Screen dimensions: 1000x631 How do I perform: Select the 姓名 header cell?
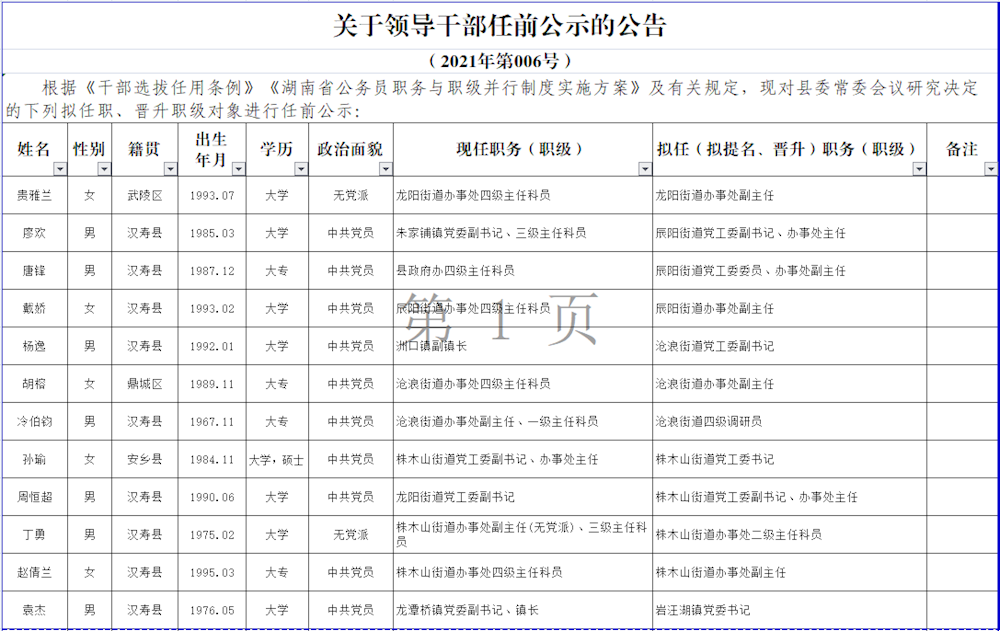coord(34,149)
